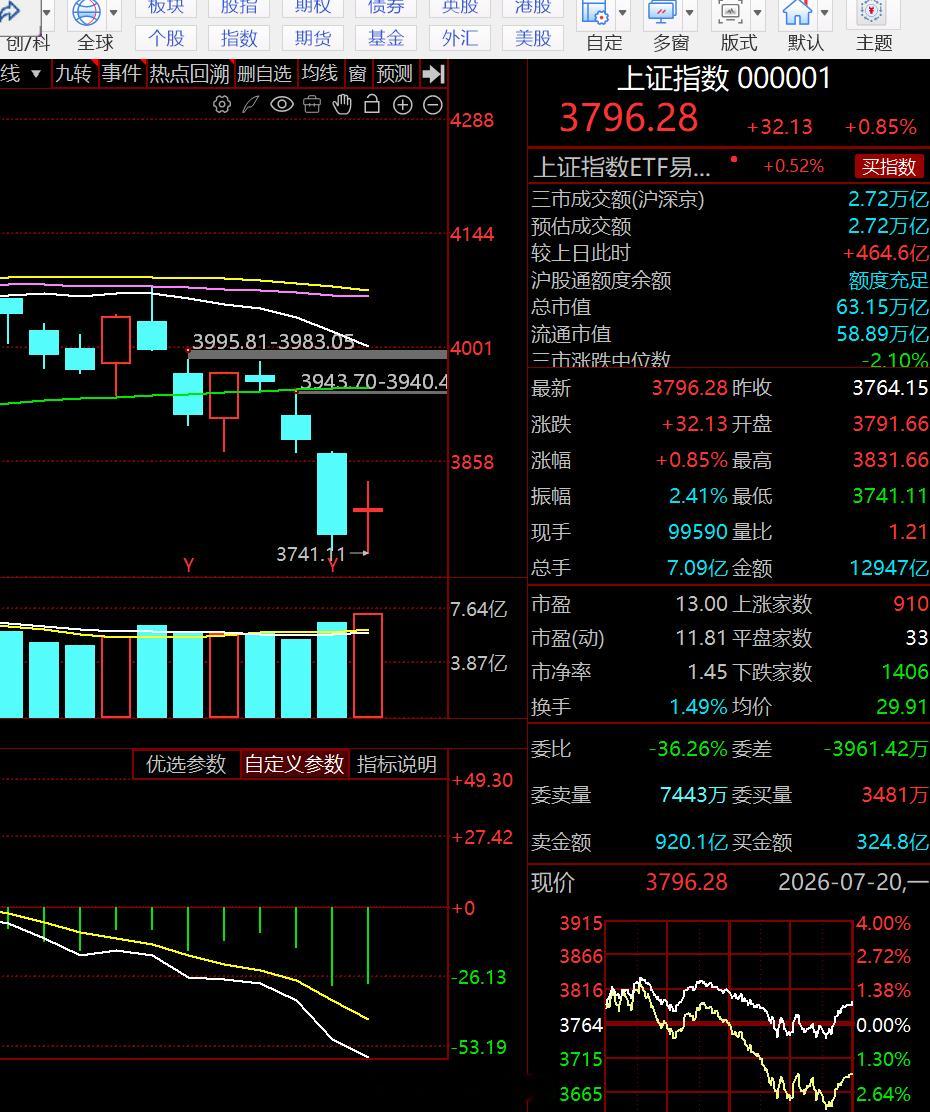Open the 个股 category button
The image size is (930, 1112).
[x=166, y=38]
